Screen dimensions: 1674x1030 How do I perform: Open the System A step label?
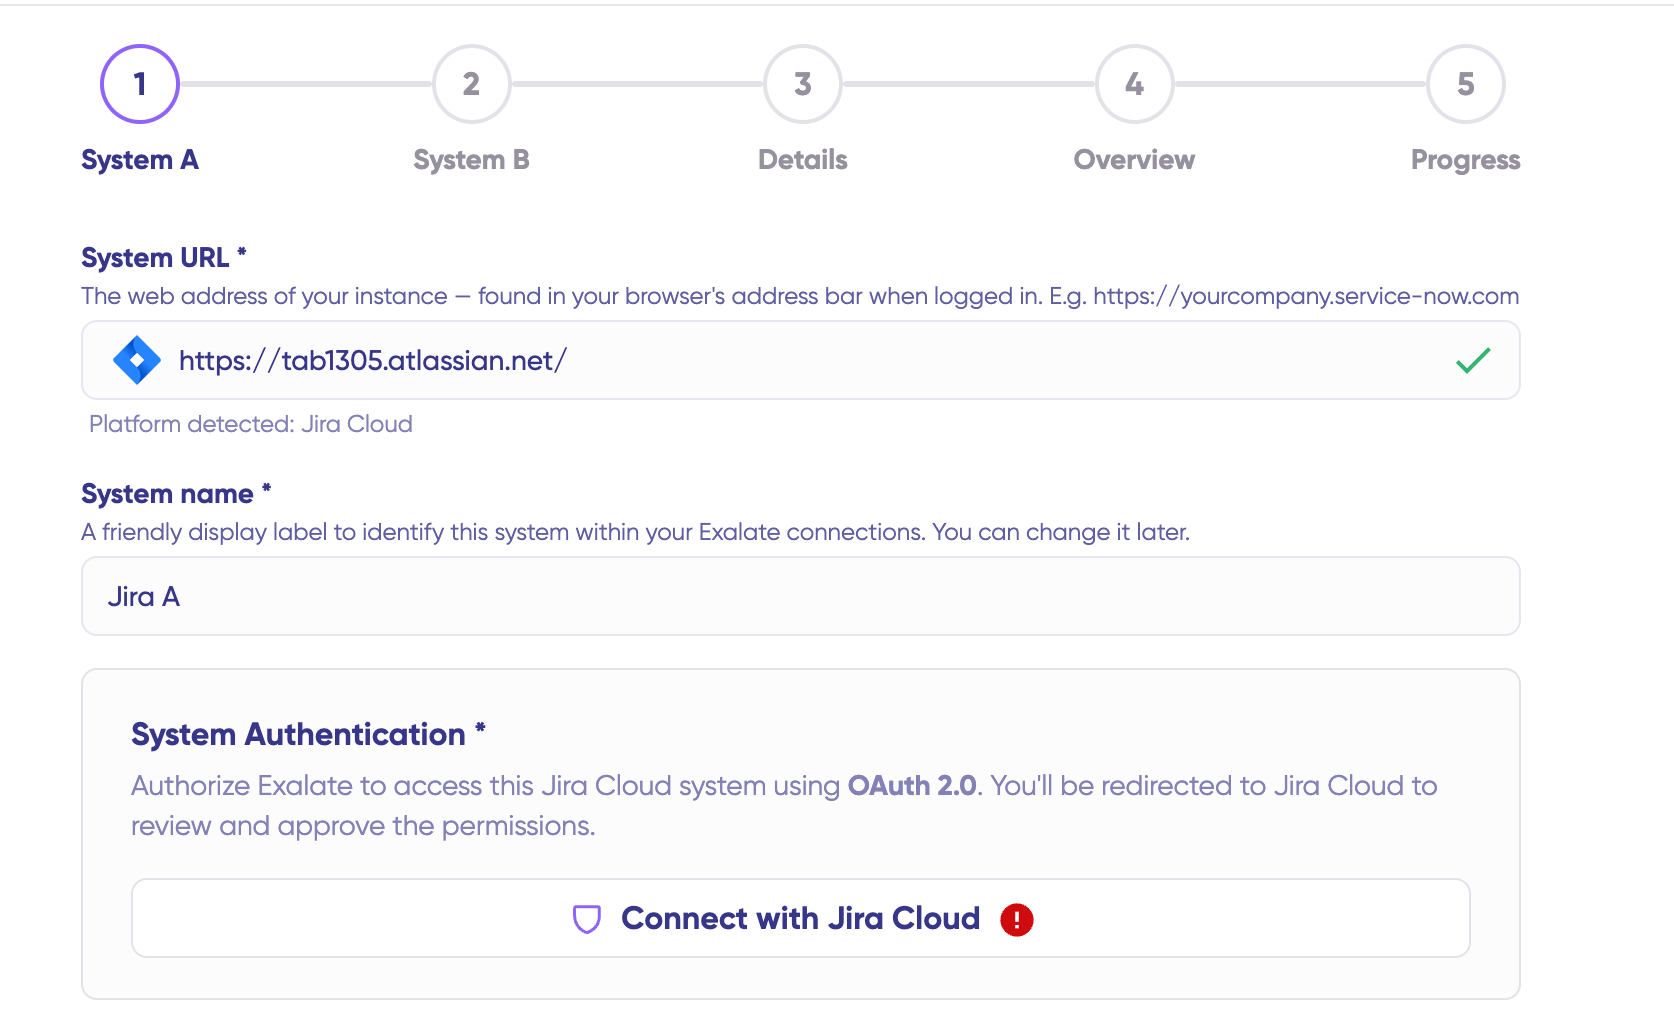click(140, 160)
